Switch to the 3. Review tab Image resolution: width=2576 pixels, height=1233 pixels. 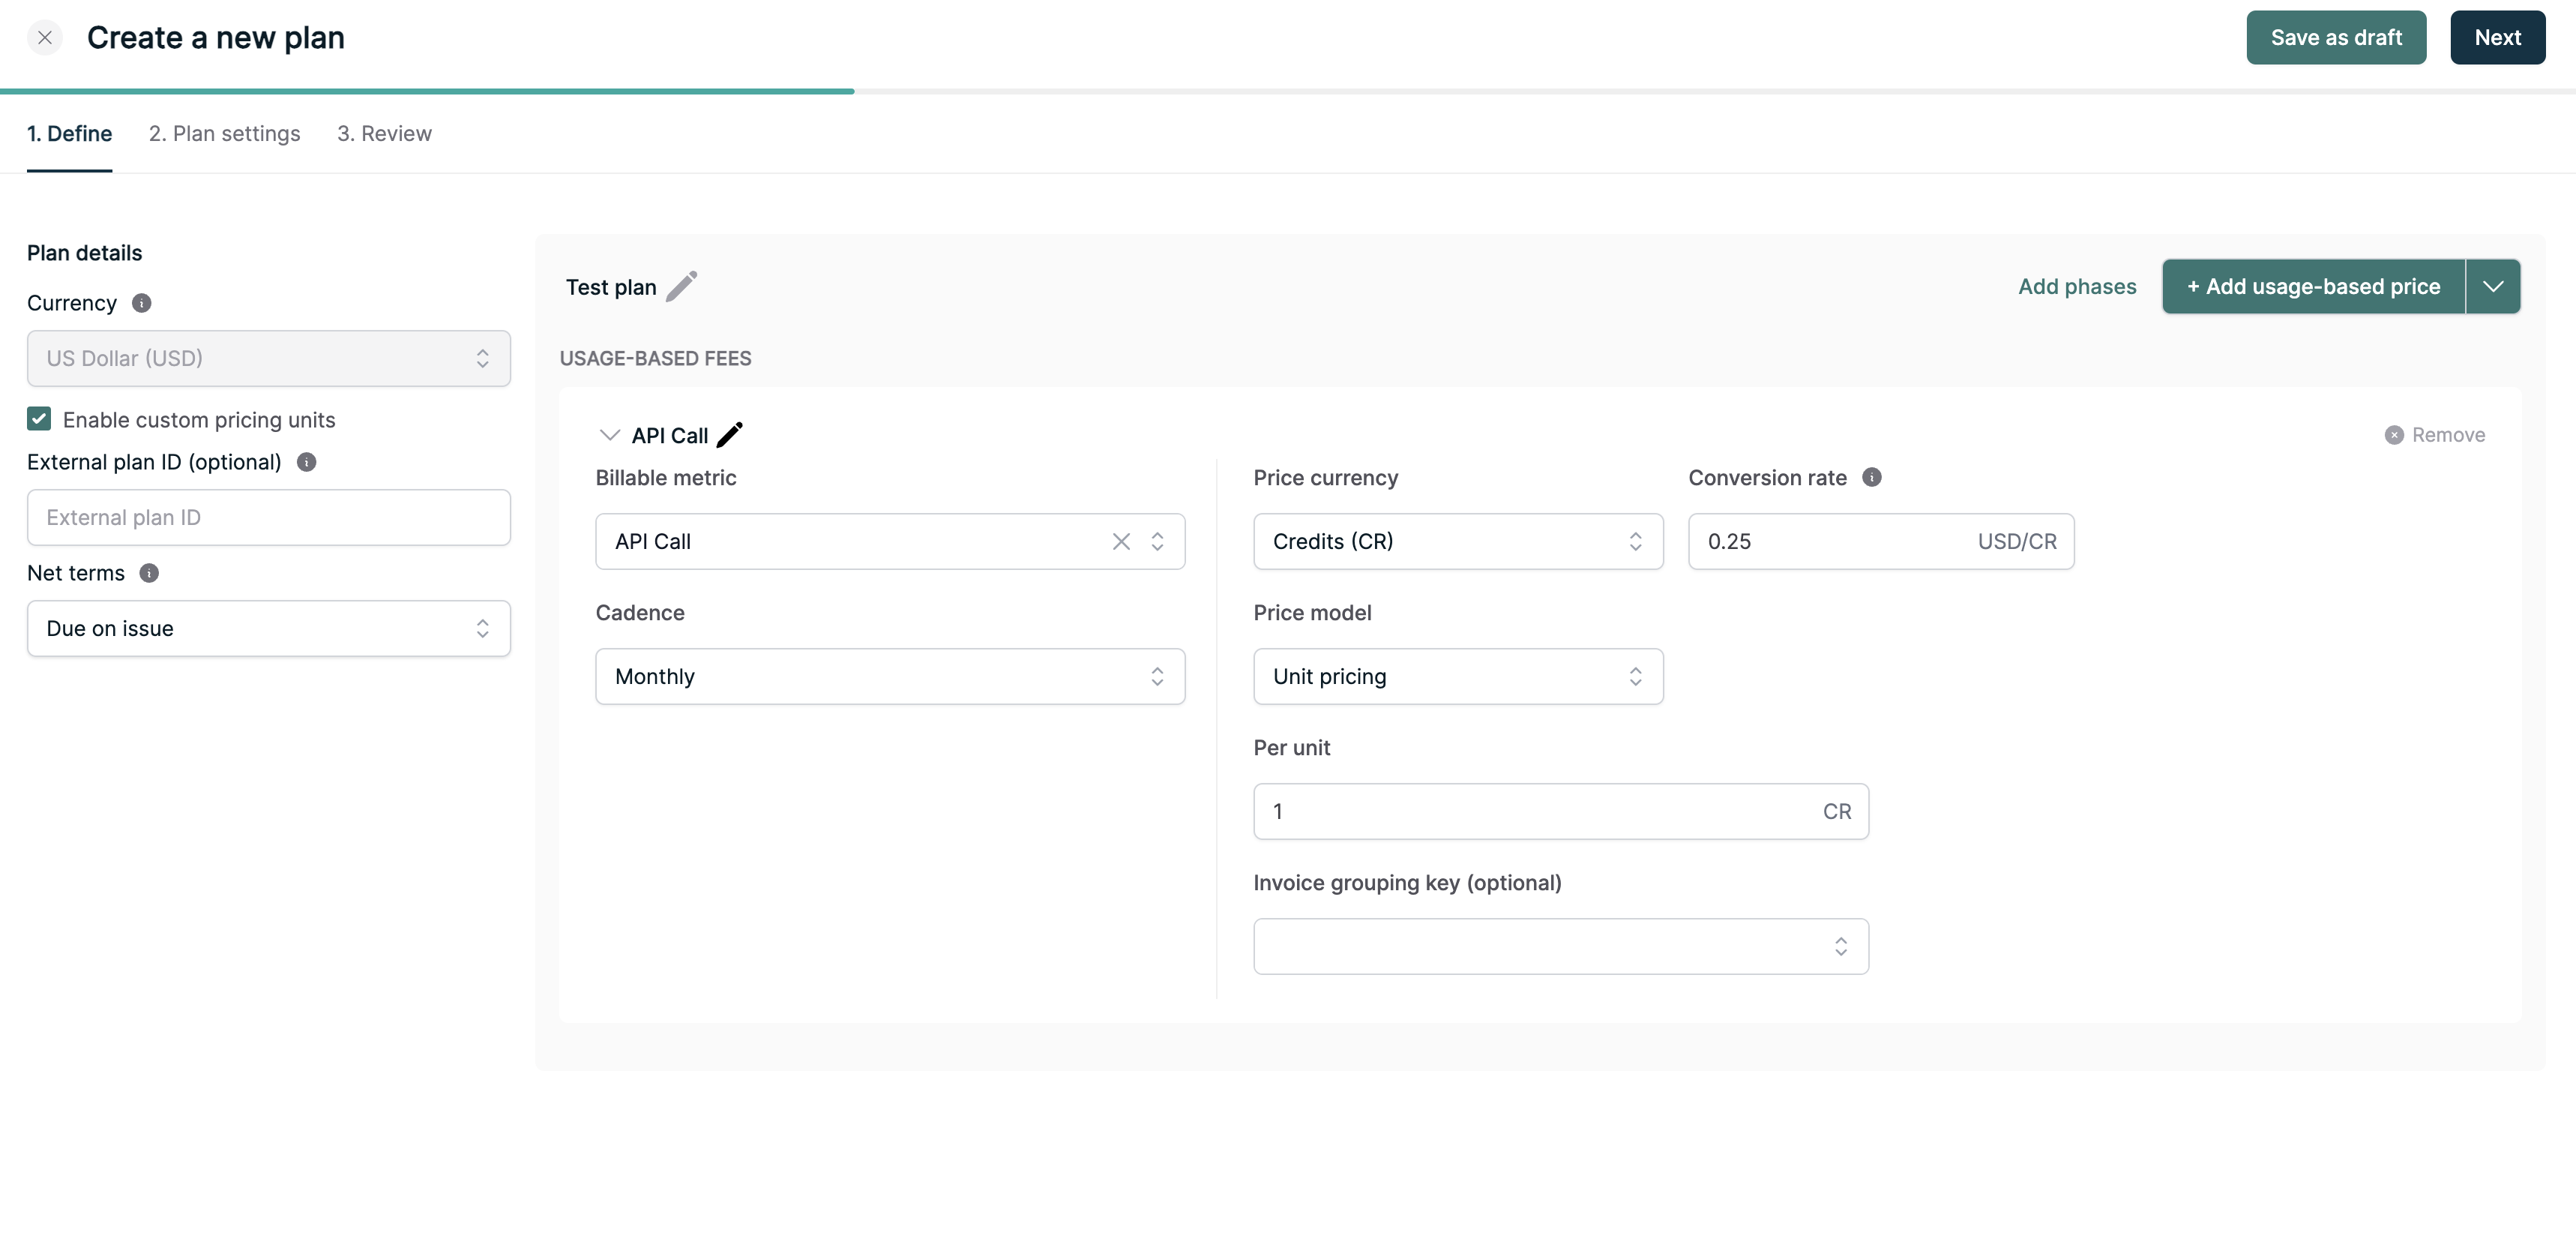pyautogui.click(x=384, y=133)
